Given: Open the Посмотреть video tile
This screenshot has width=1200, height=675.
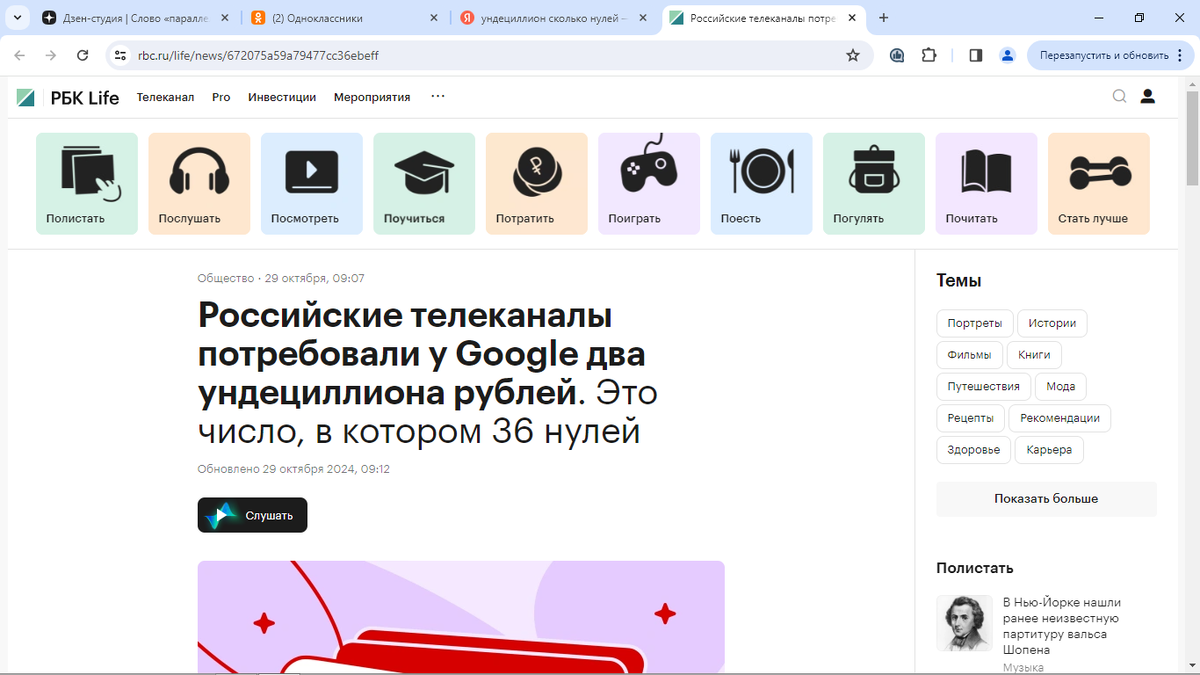Looking at the screenshot, I should click(312, 184).
